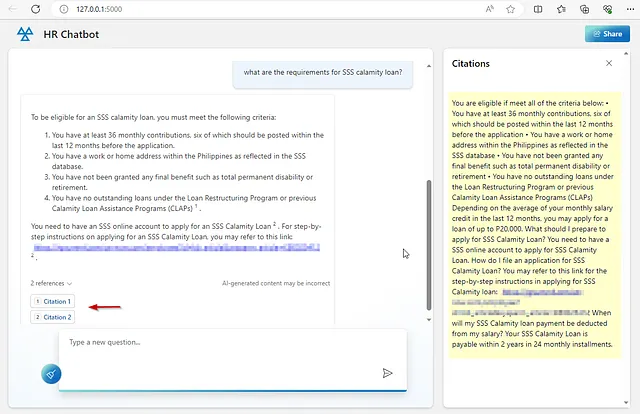Focus the Type a new question input
Screen dimensions: 640x414
(x=233, y=359)
